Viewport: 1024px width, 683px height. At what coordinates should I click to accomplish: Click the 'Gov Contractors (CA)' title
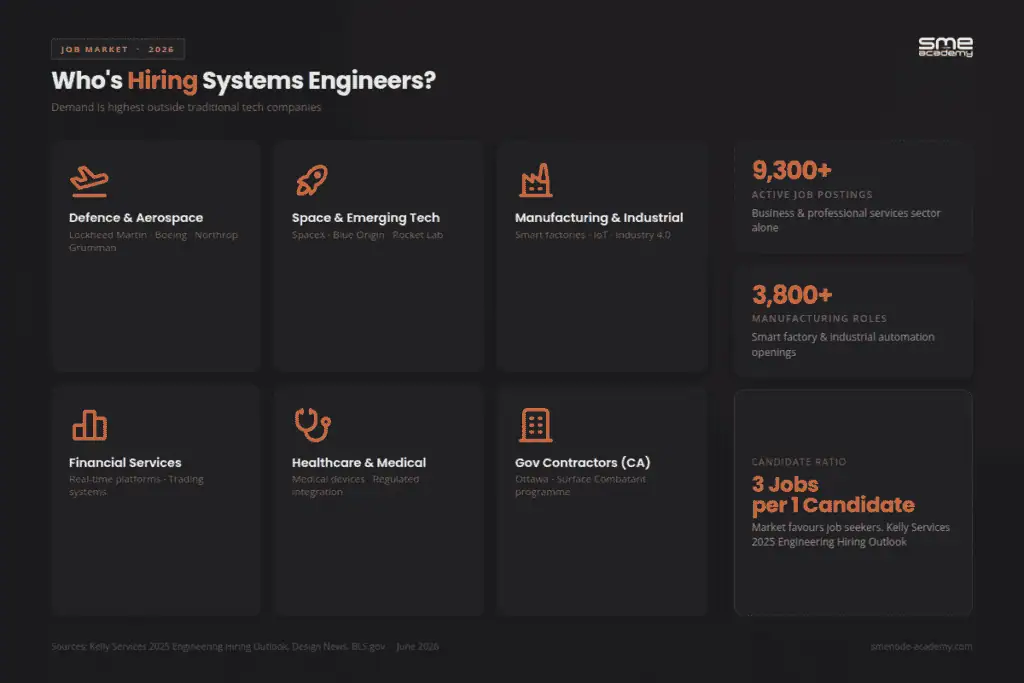(583, 462)
